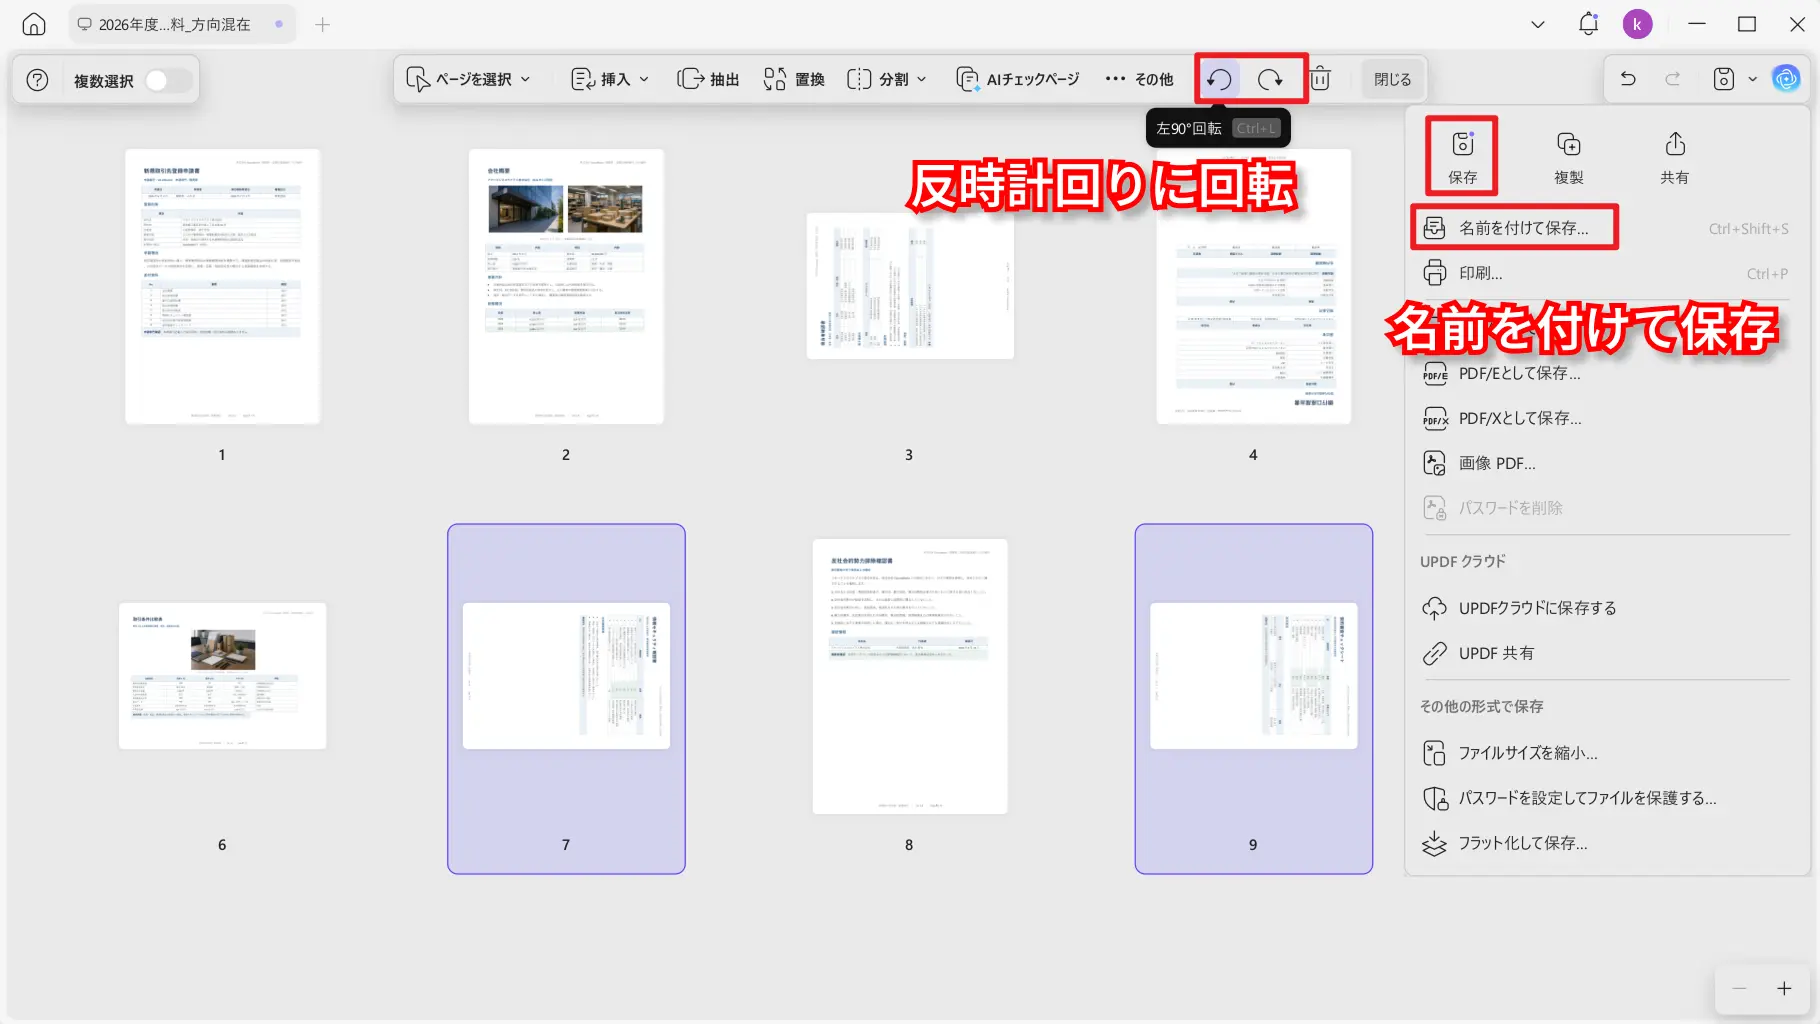
Task: Click the 置換 tool
Action: [794, 79]
